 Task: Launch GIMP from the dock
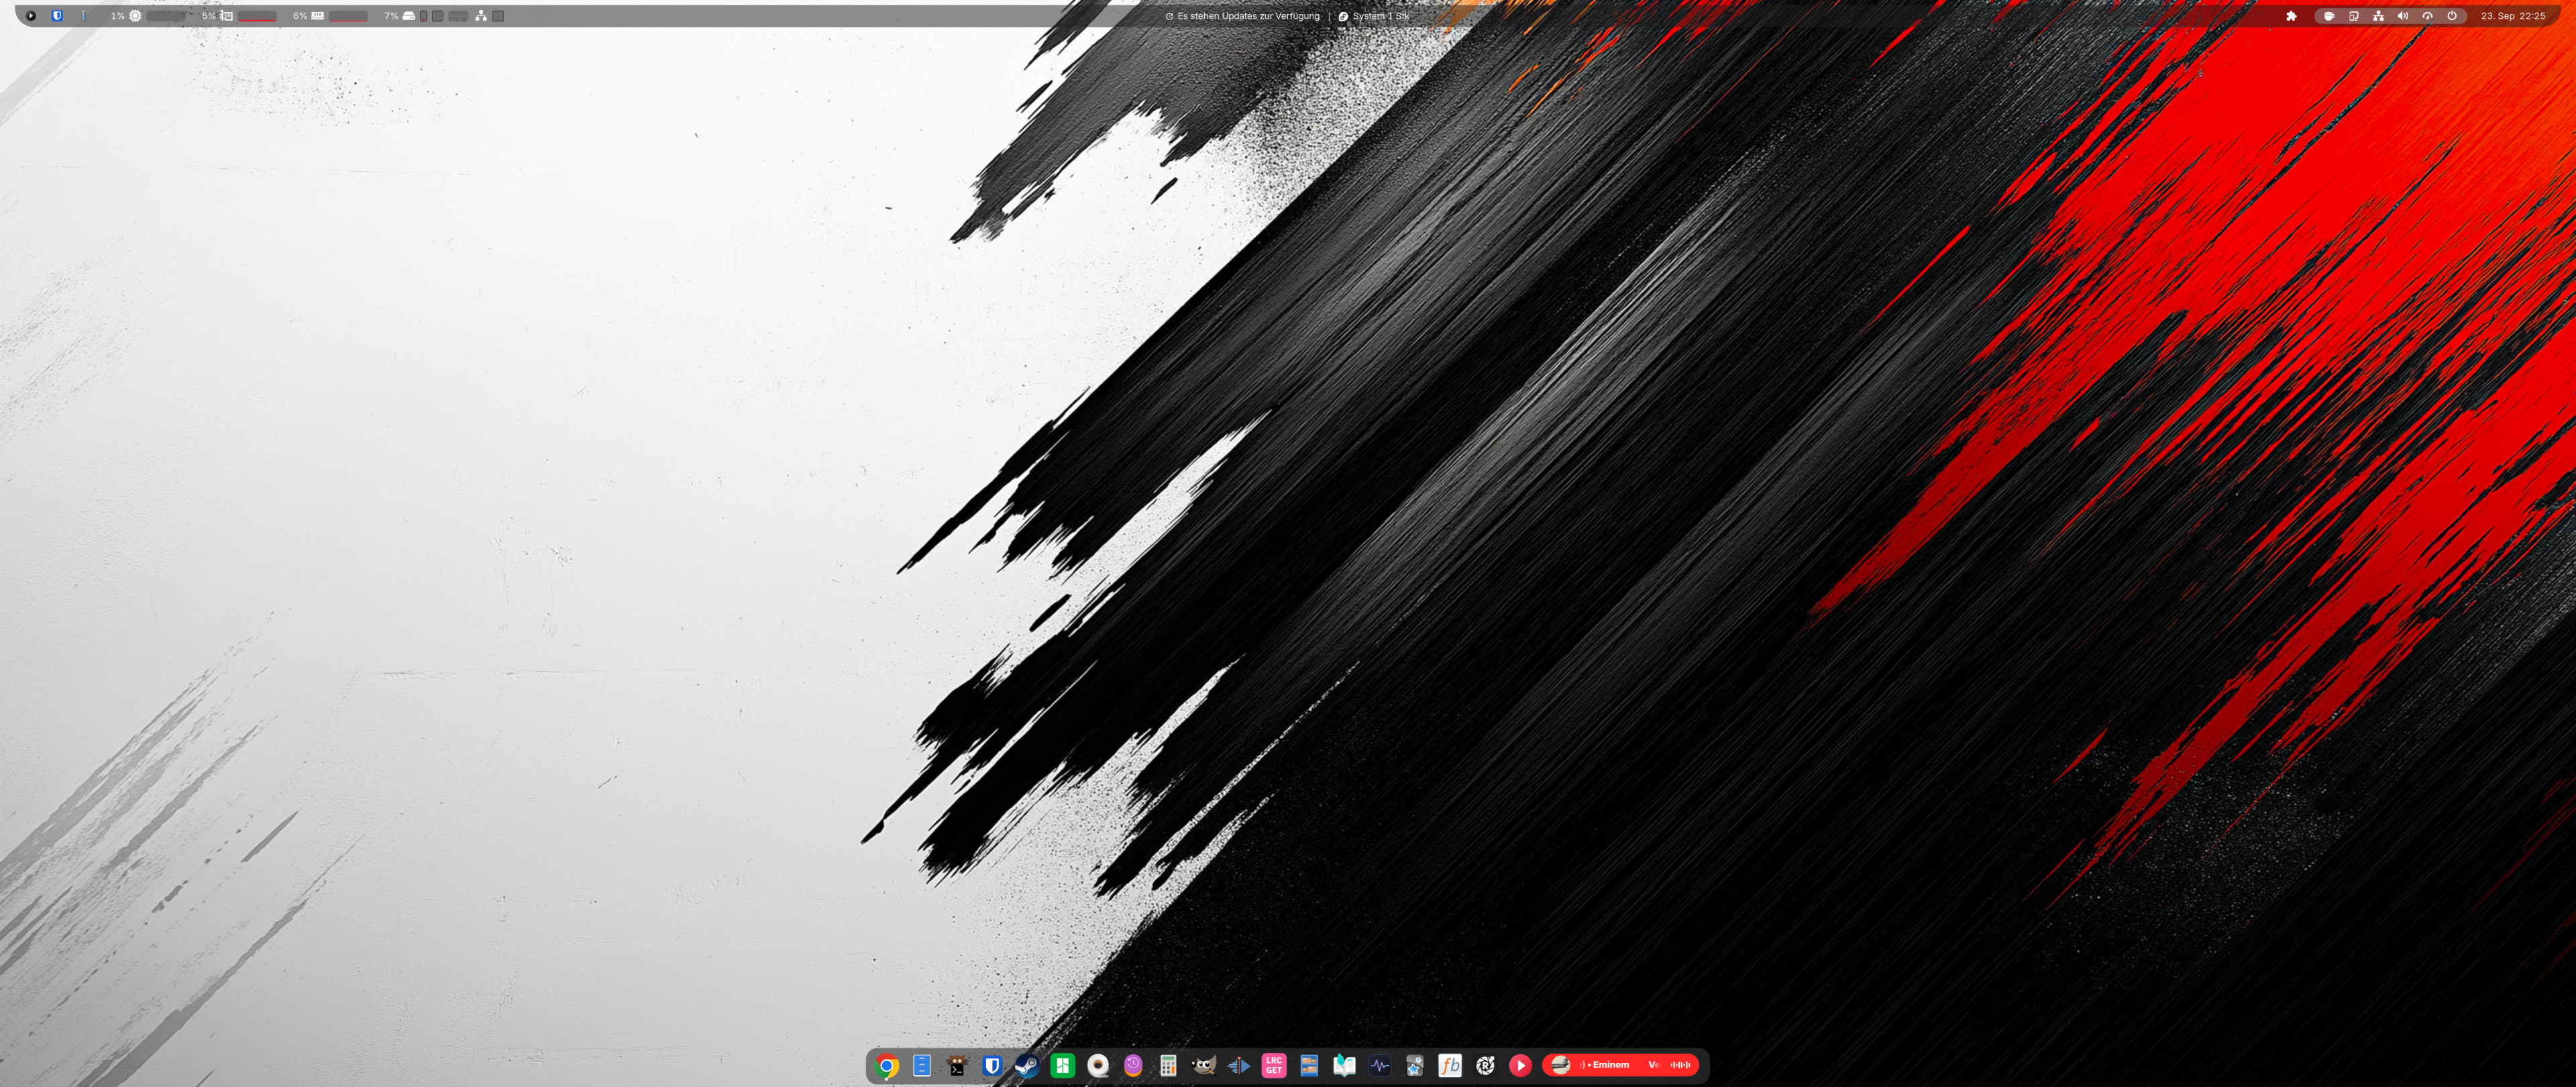(x=1203, y=1066)
